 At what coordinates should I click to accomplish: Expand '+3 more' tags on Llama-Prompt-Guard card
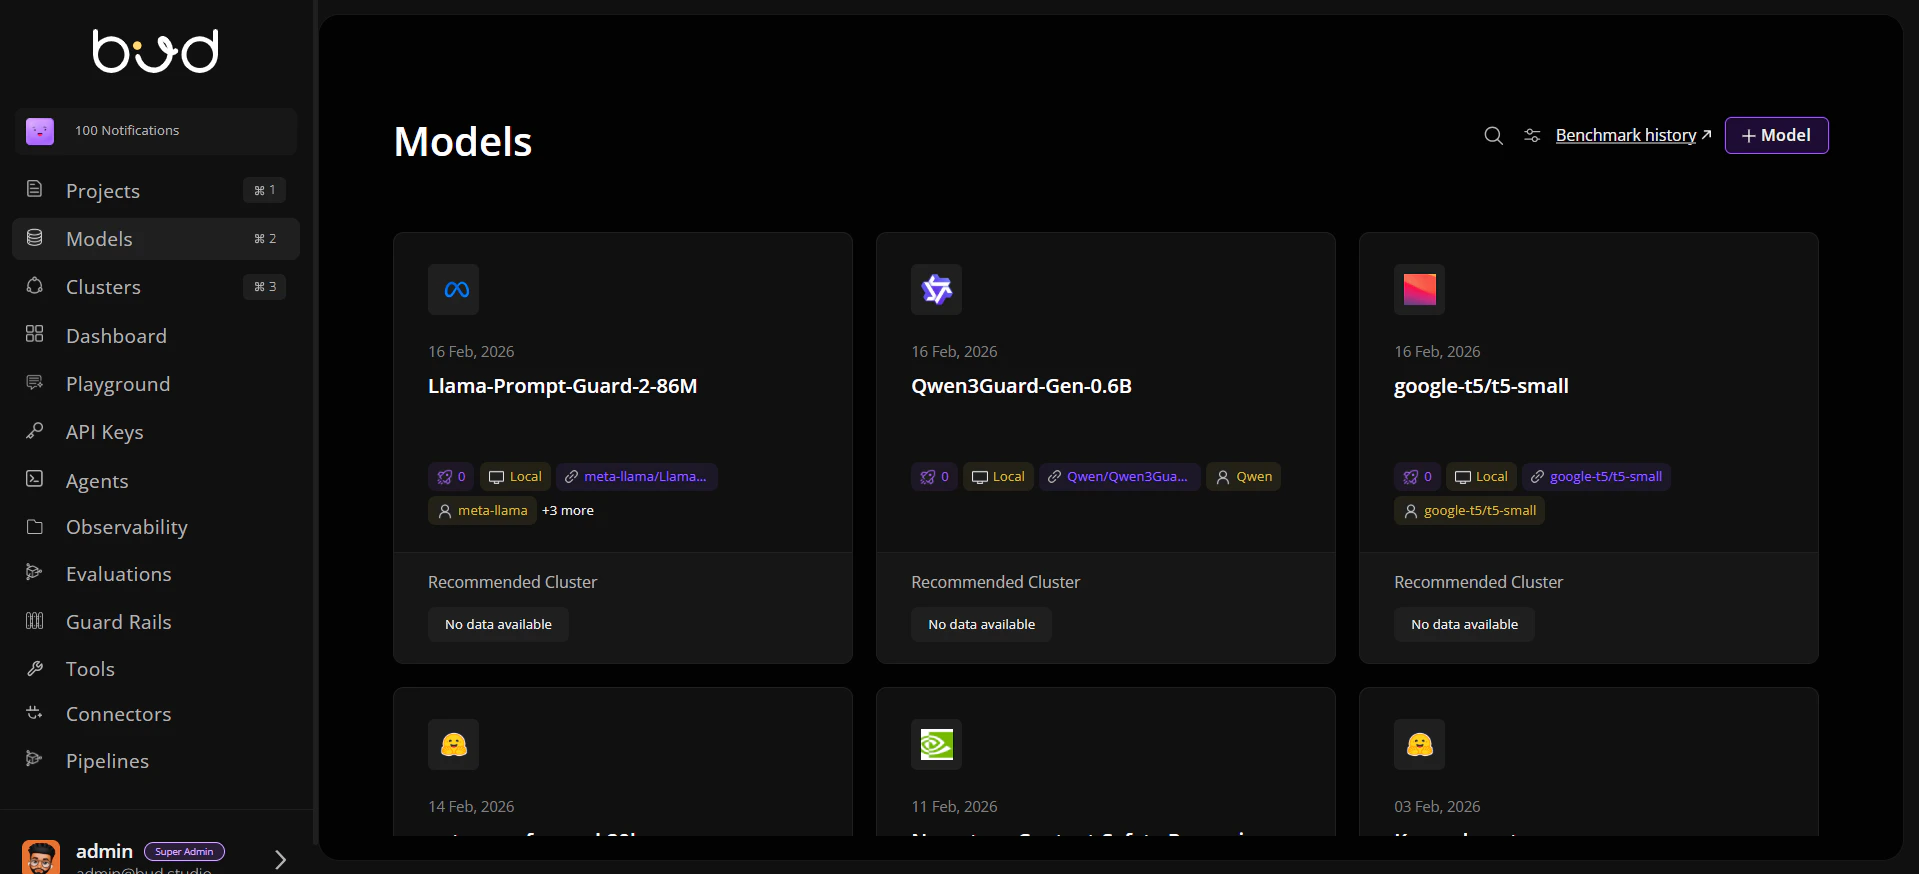coord(568,511)
